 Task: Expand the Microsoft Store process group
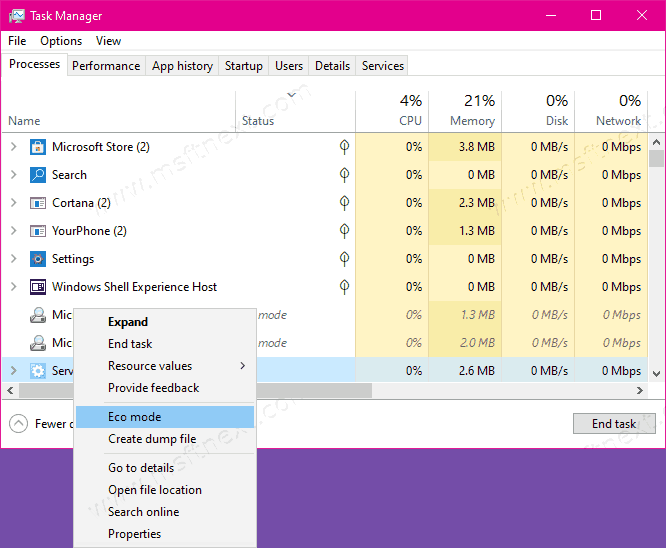13,147
